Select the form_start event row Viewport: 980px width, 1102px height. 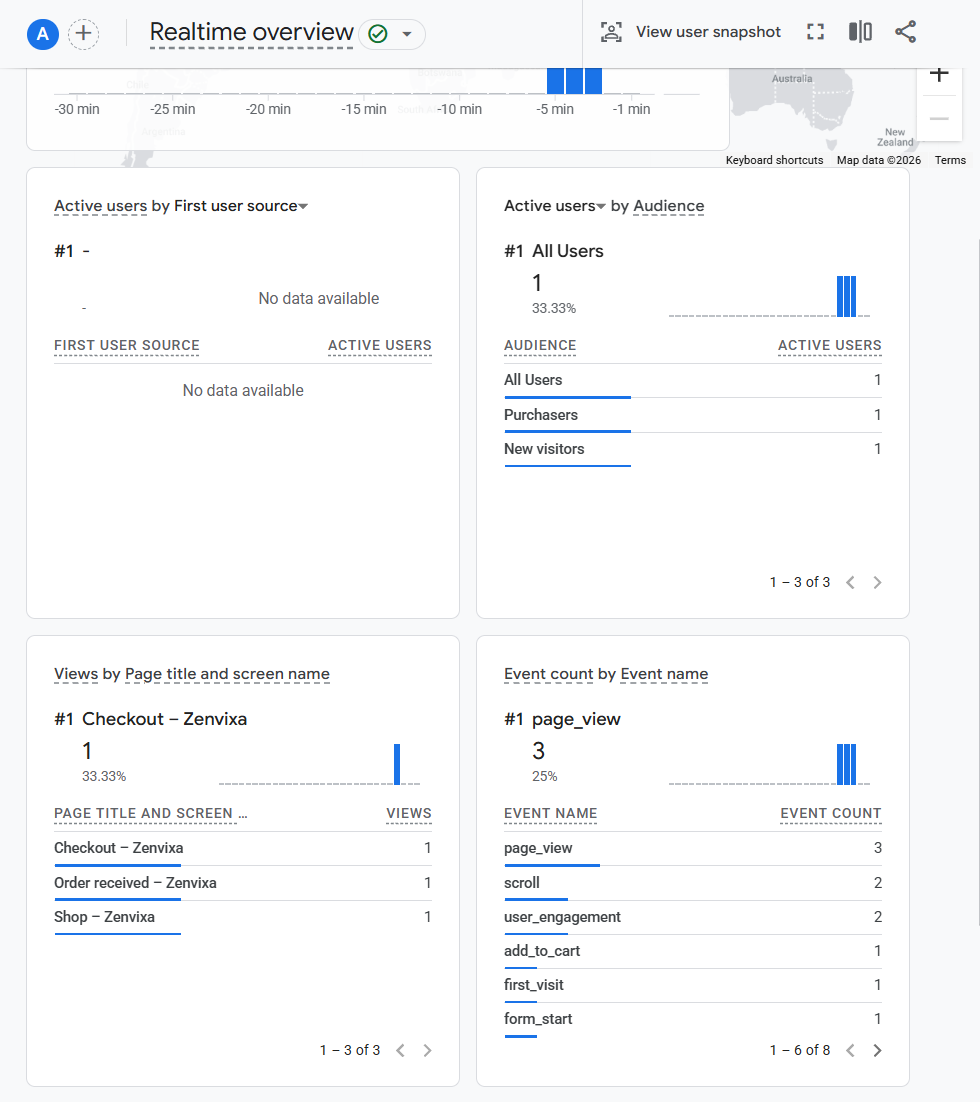click(x=692, y=1019)
